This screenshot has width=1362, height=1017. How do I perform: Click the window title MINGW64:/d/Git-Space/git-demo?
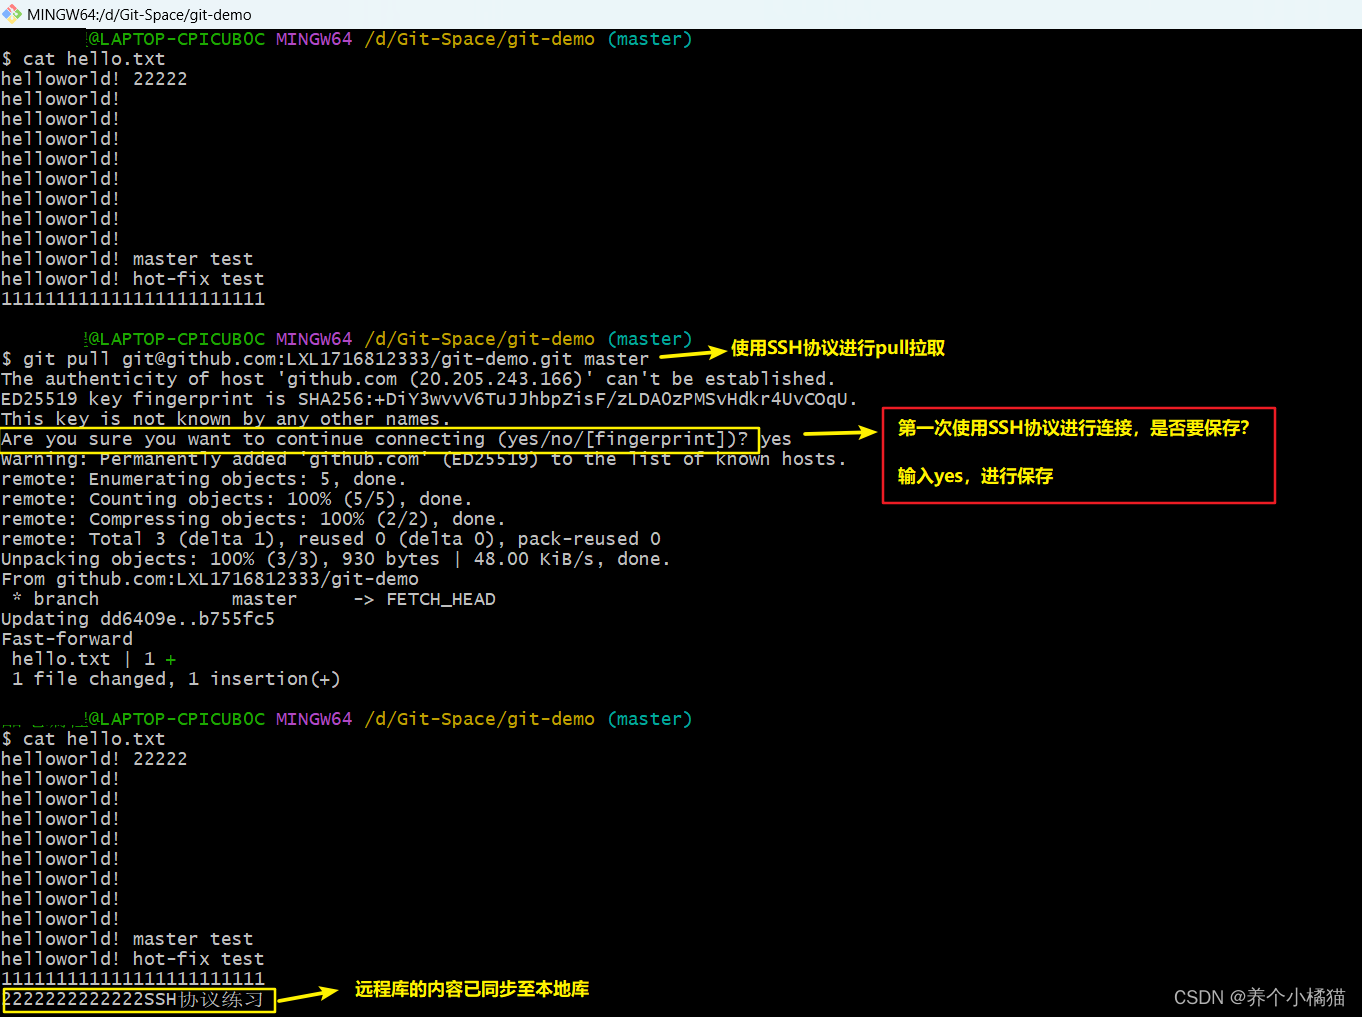pos(139,15)
